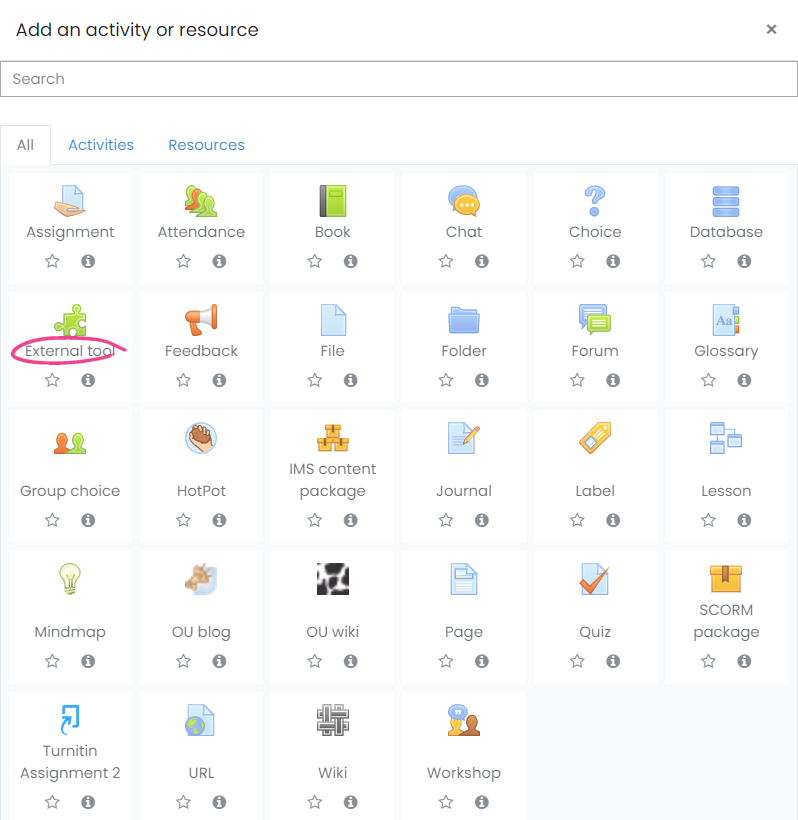Star the Book resource as favourite
Image resolution: width=798 pixels, height=820 pixels.
[x=315, y=261]
